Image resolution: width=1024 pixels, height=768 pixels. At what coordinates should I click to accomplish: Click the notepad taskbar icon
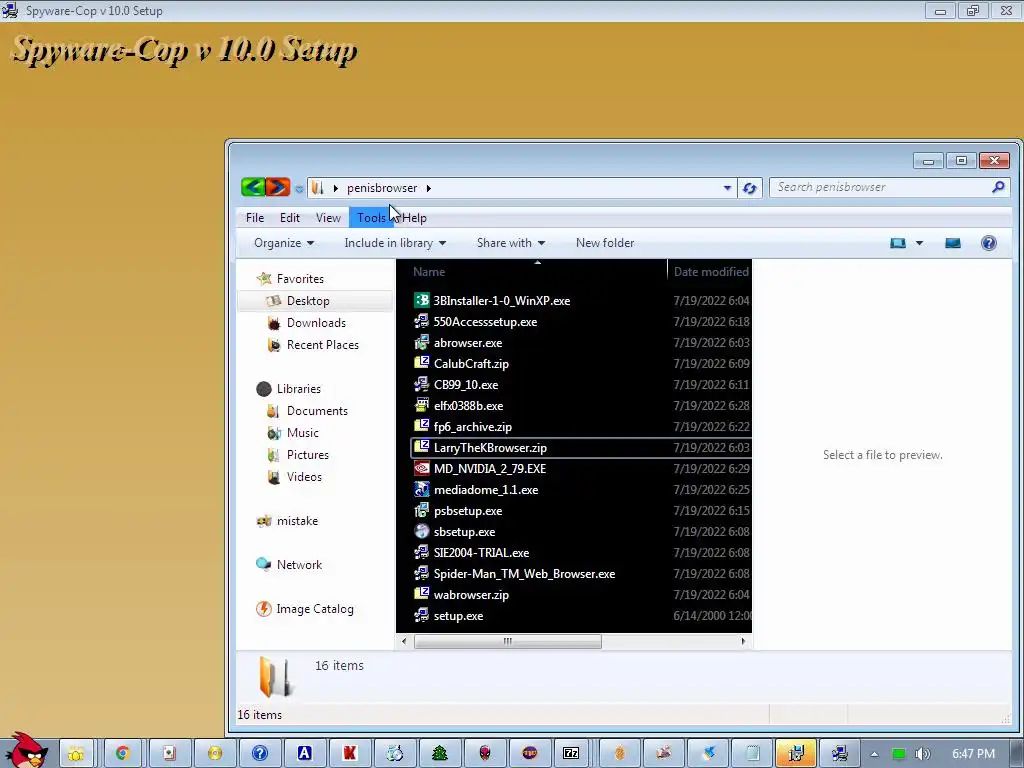click(752, 753)
